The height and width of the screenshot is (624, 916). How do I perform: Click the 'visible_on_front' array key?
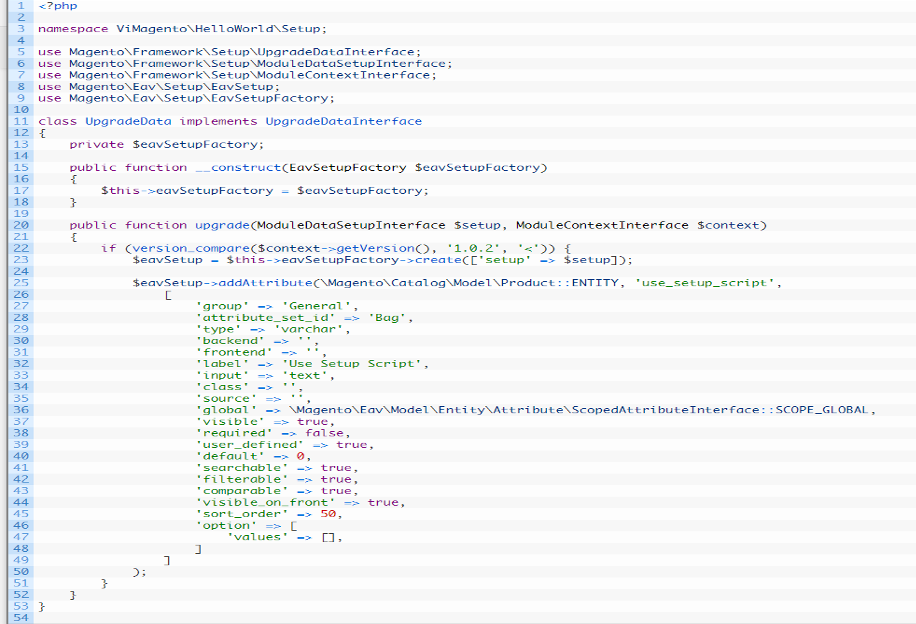[265, 502]
